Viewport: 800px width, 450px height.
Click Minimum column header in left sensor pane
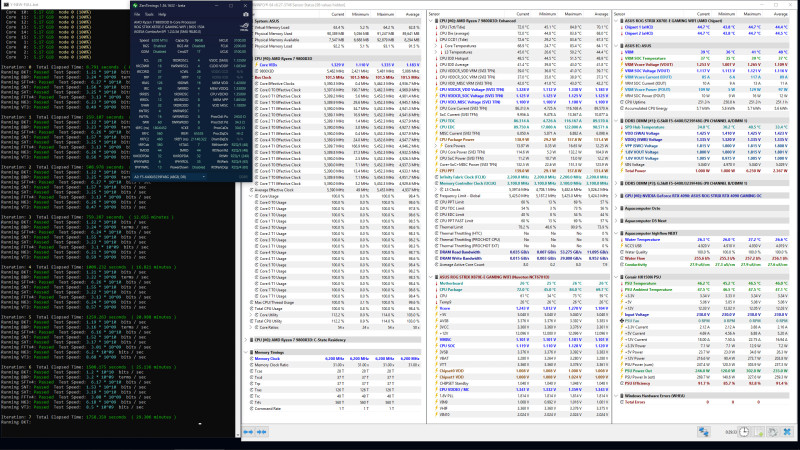click(x=360, y=14)
